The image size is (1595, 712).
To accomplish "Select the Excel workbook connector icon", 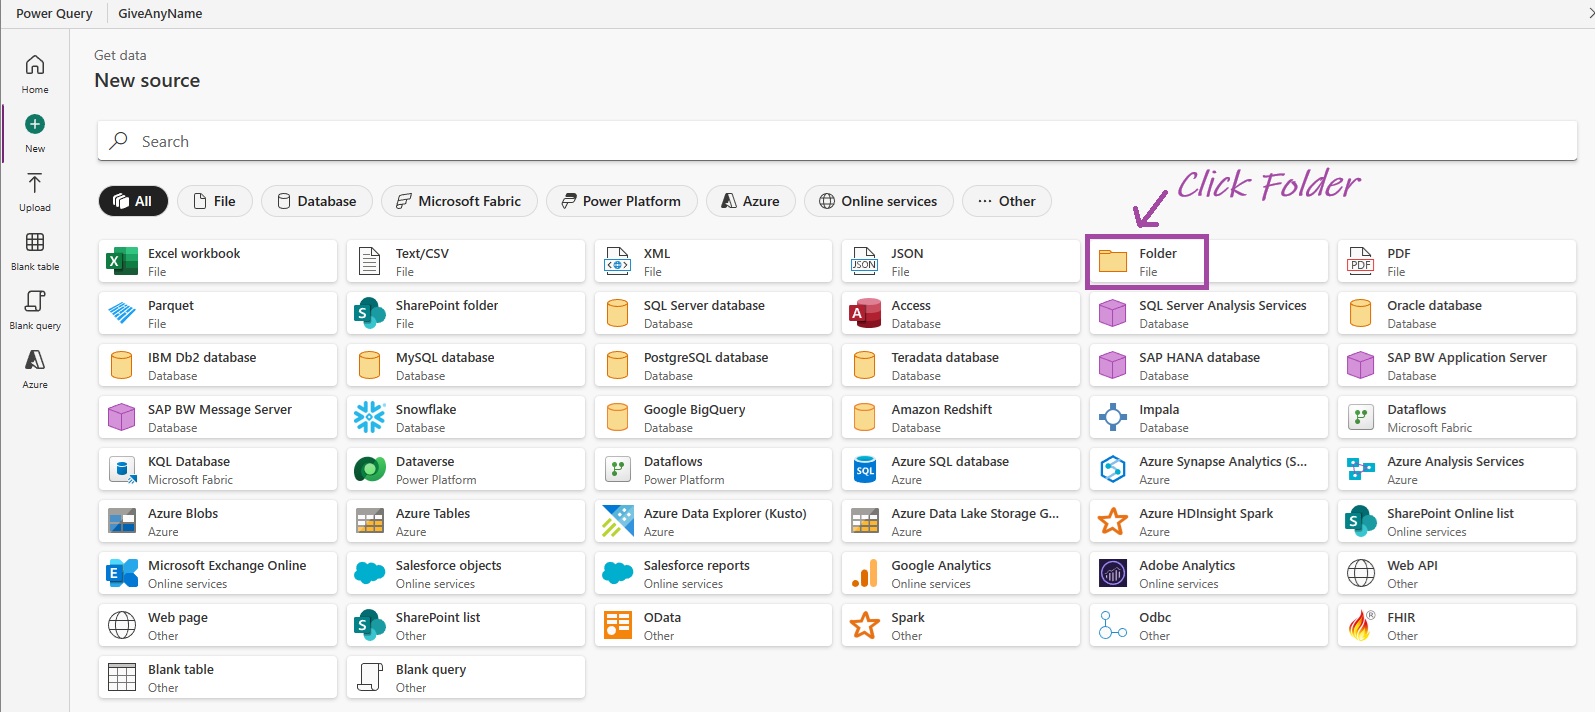I will tap(122, 262).
